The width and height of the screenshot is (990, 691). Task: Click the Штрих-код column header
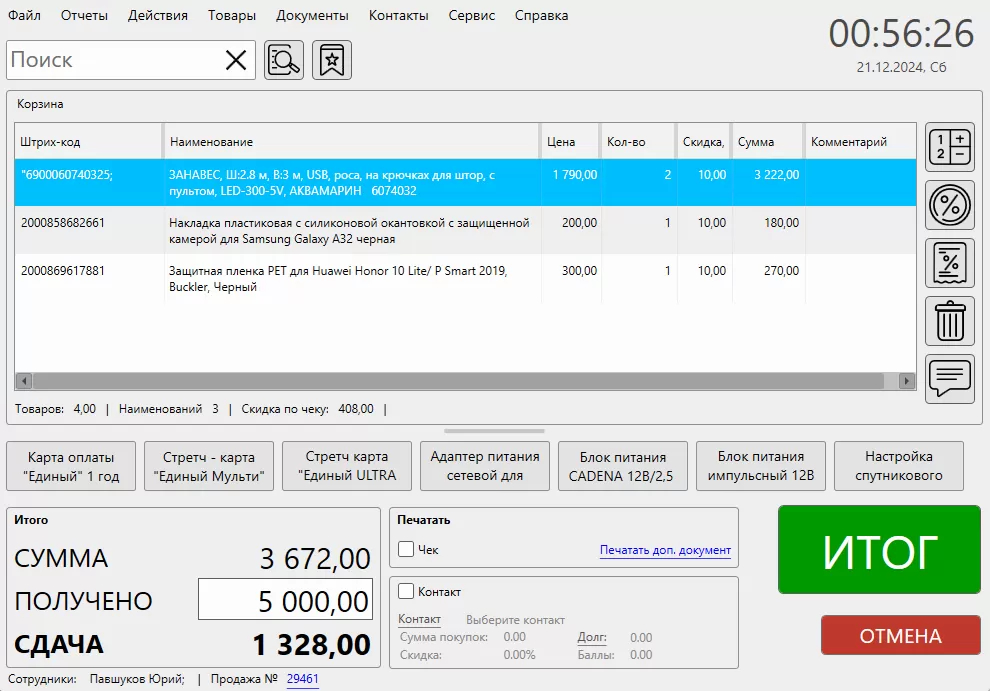88,141
